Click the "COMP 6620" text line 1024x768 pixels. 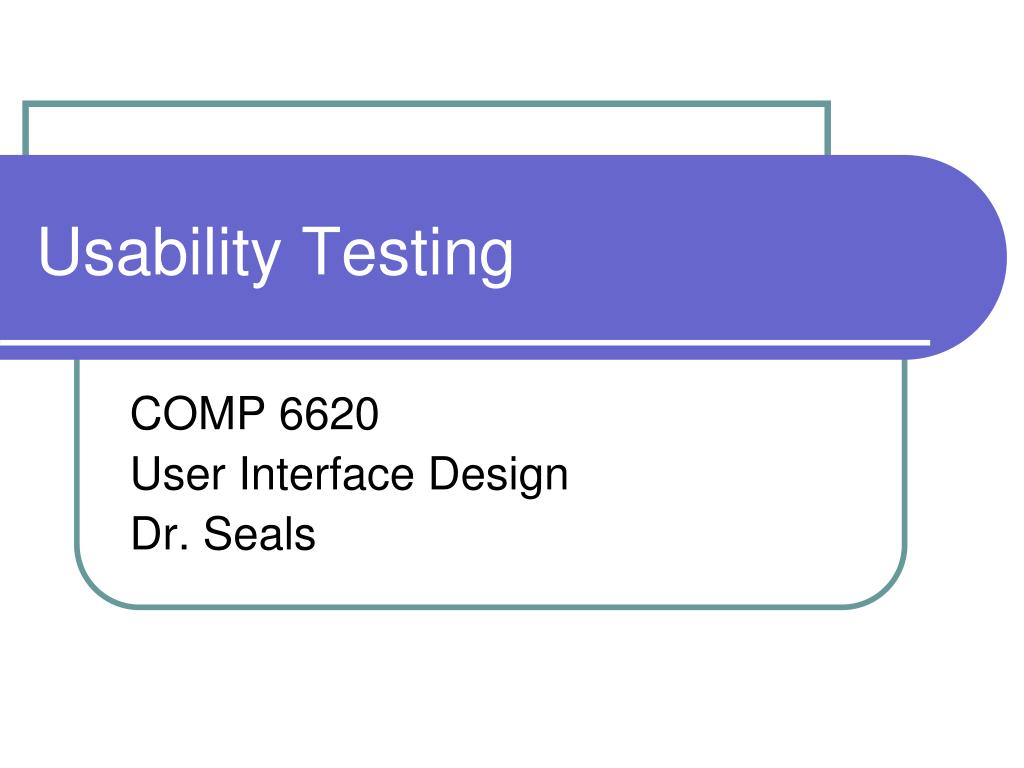point(255,413)
